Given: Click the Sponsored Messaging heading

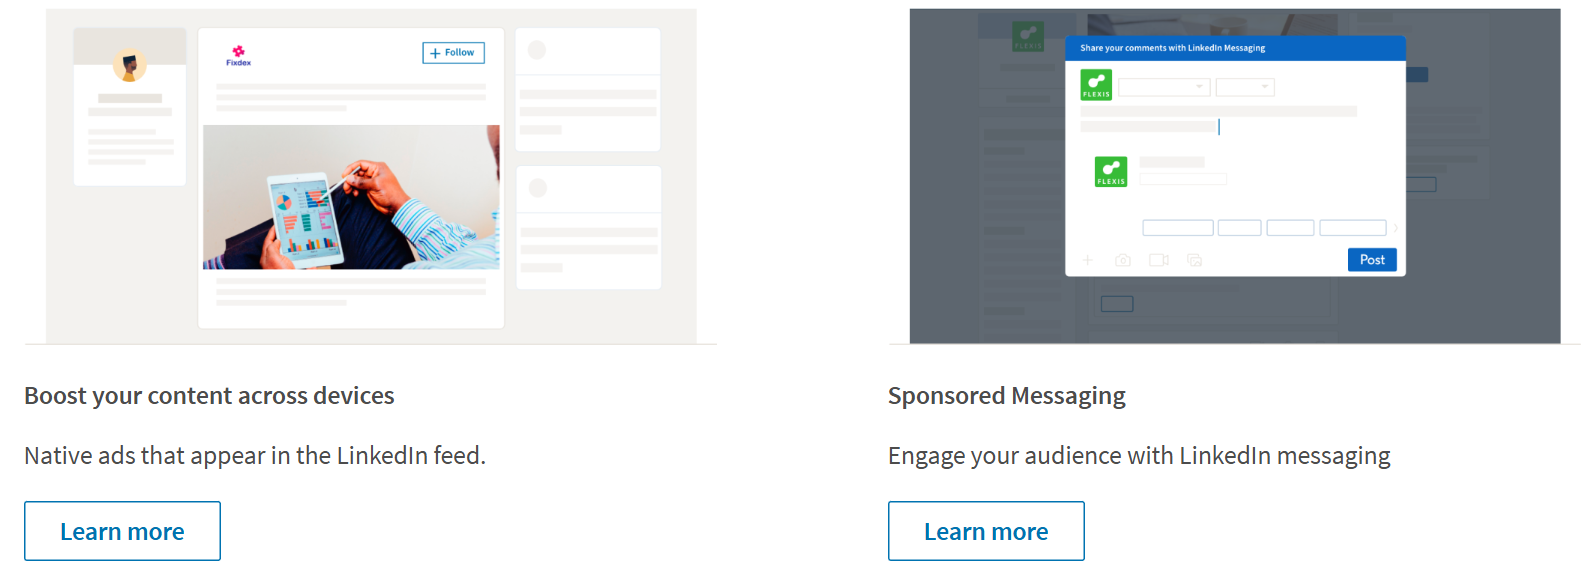Looking at the screenshot, I should point(1006,396).
